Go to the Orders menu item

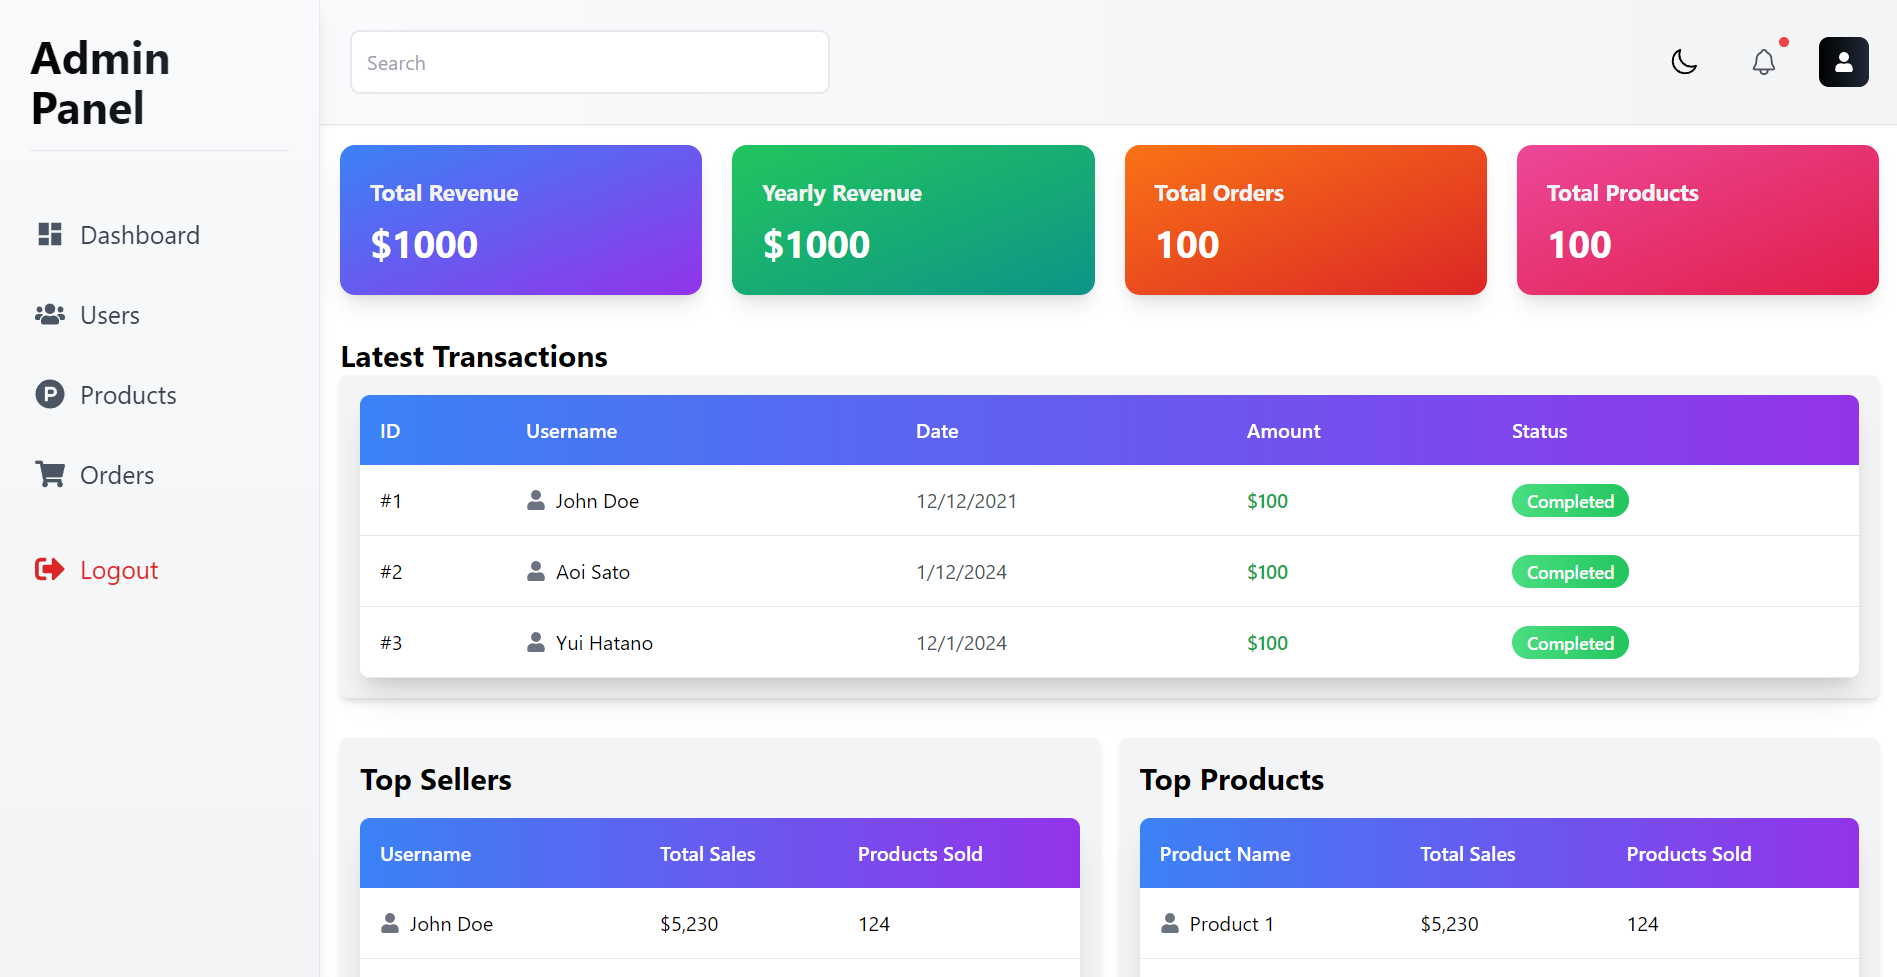[x=117, y=475]
